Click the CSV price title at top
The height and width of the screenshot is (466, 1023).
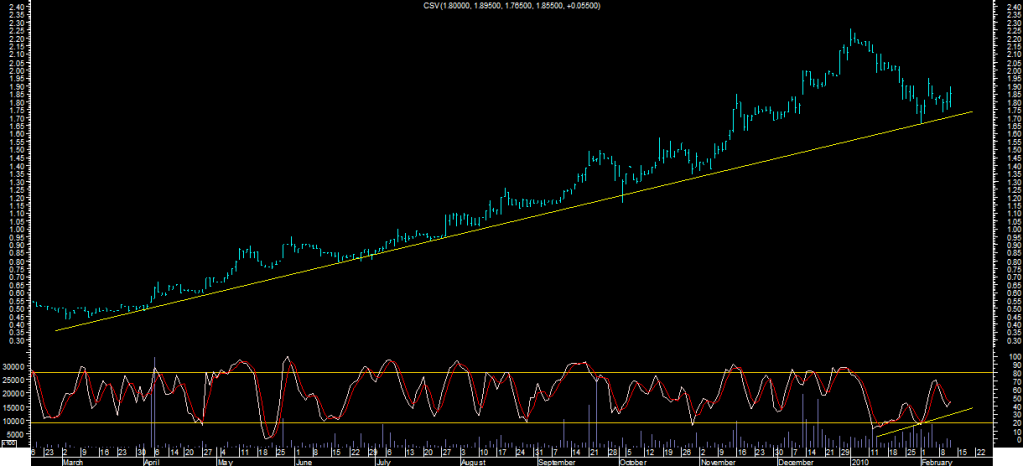512,6
